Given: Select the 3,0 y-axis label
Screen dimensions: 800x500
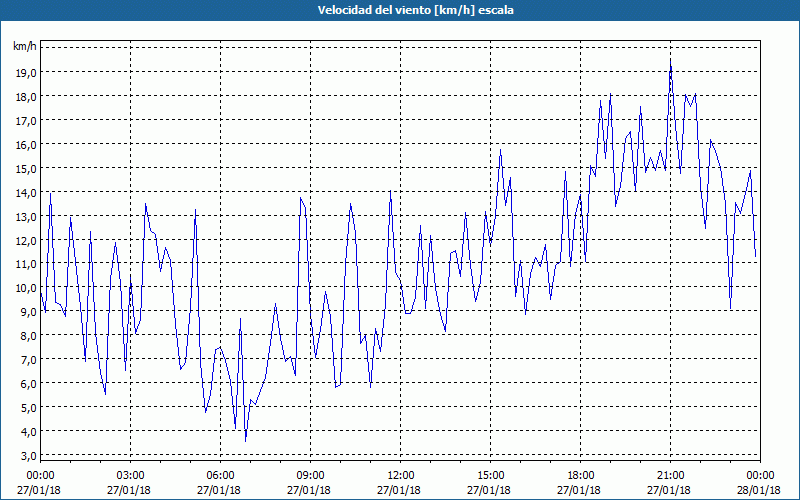Looking at the screenshot, I should click(x=26, y=455).
